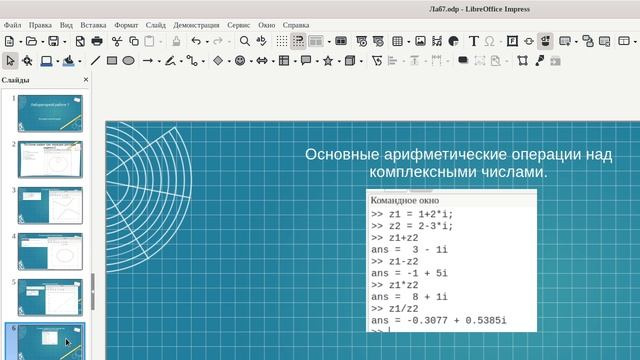
Task: Activate the Select arrow tool
Action: 10,61
